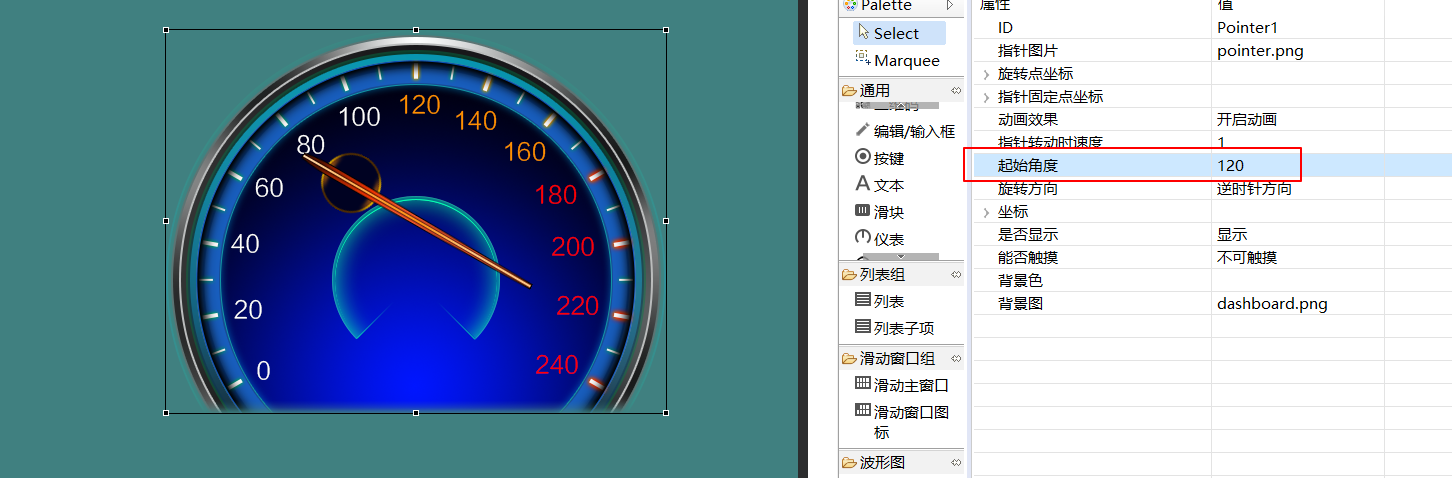Click the top-left selection handle of the gauge
The height and width of the screenshot is (478, 1452).
[x=166, y=30]
